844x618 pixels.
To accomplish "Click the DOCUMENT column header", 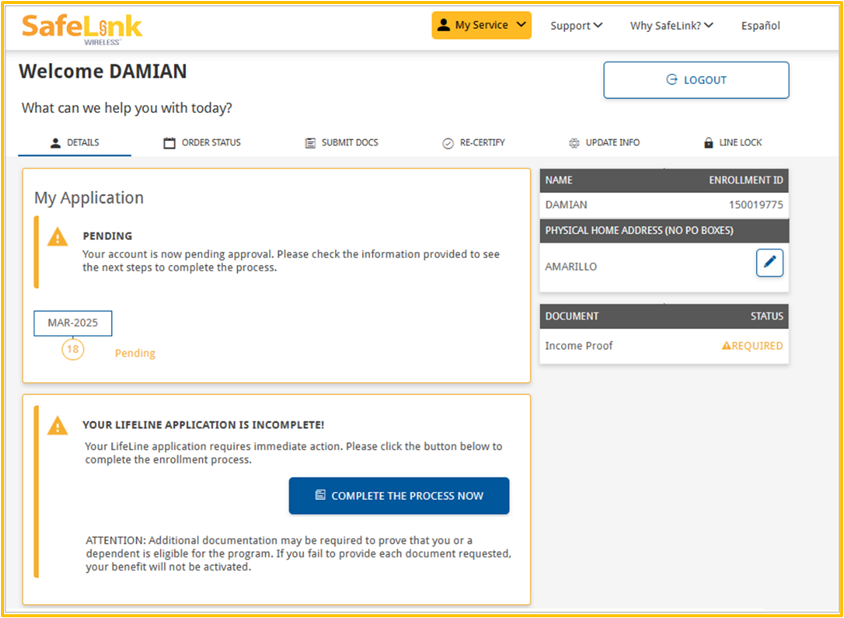I will click(x=572, y=316).
